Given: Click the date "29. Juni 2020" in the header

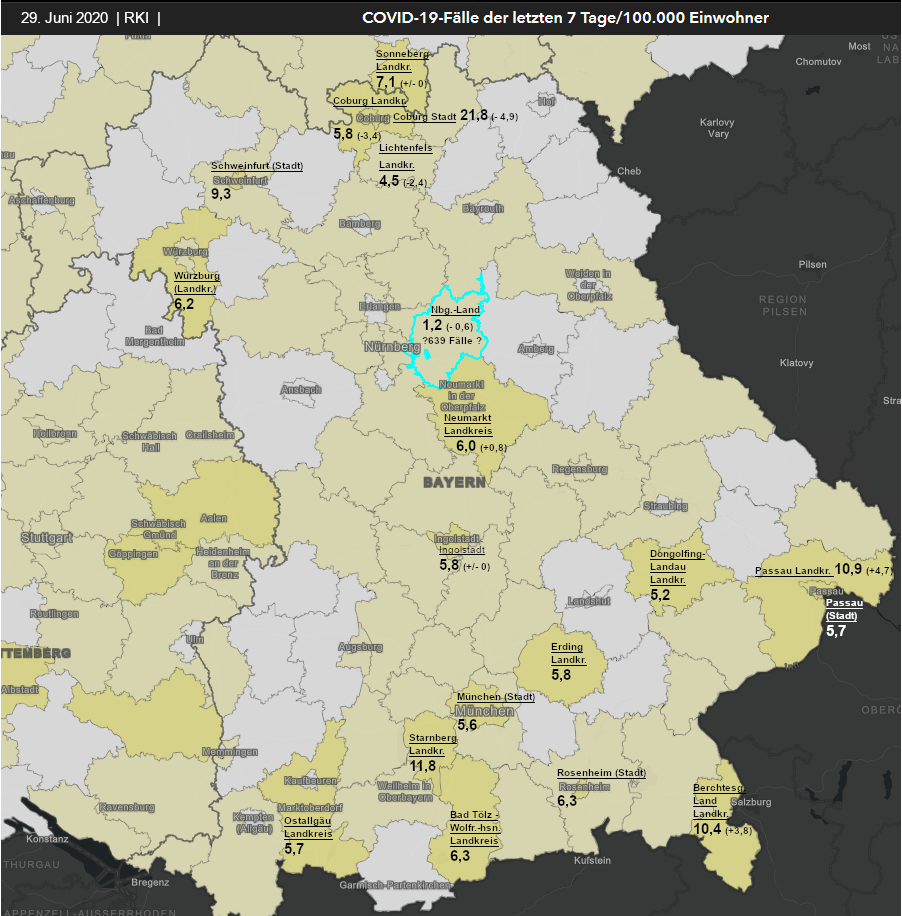Looking at the screenshot, I should [x=64, y=18].
